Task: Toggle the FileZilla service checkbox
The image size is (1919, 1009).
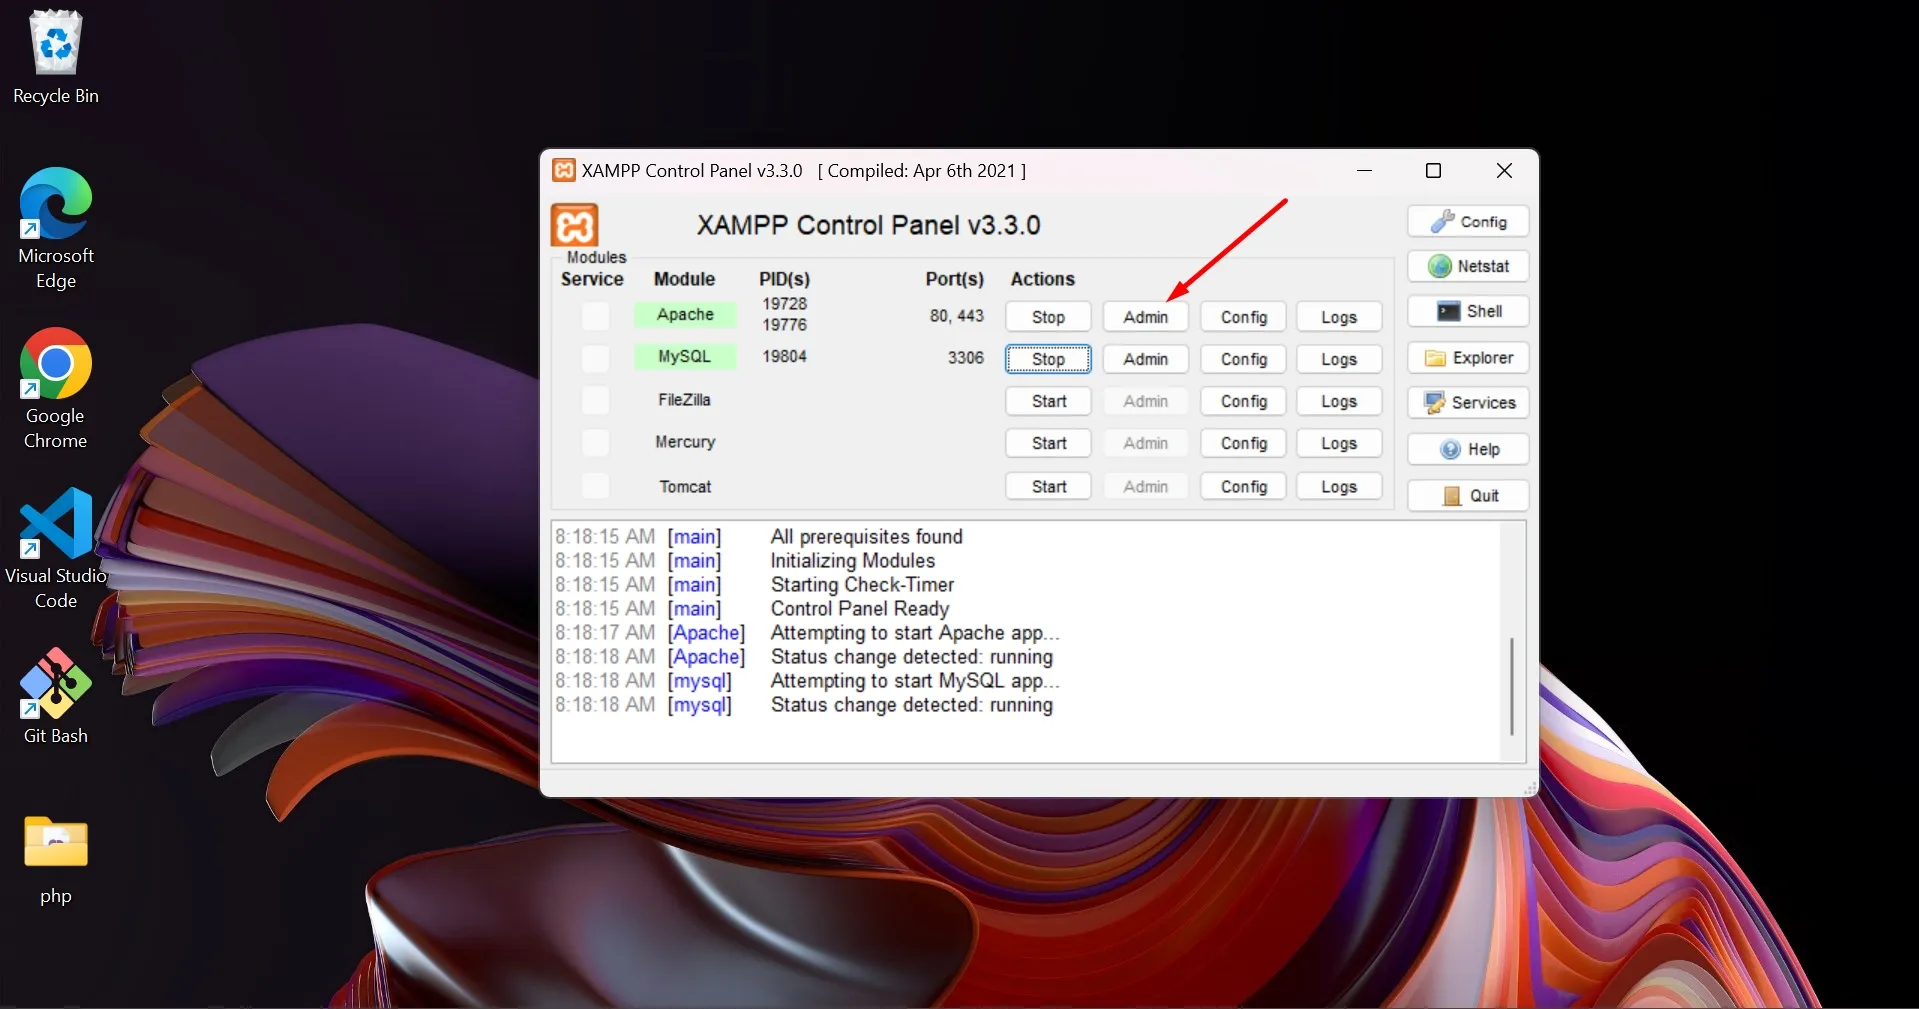Action: [595, 400]
